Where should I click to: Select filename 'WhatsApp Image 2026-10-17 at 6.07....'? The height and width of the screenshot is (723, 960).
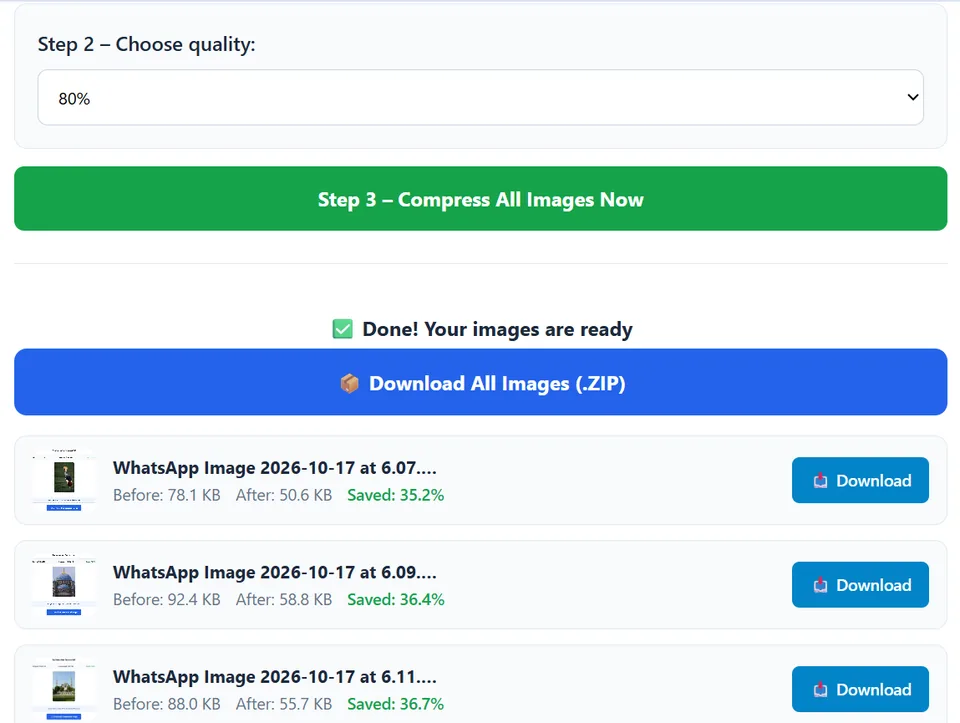tap(274, 468)
